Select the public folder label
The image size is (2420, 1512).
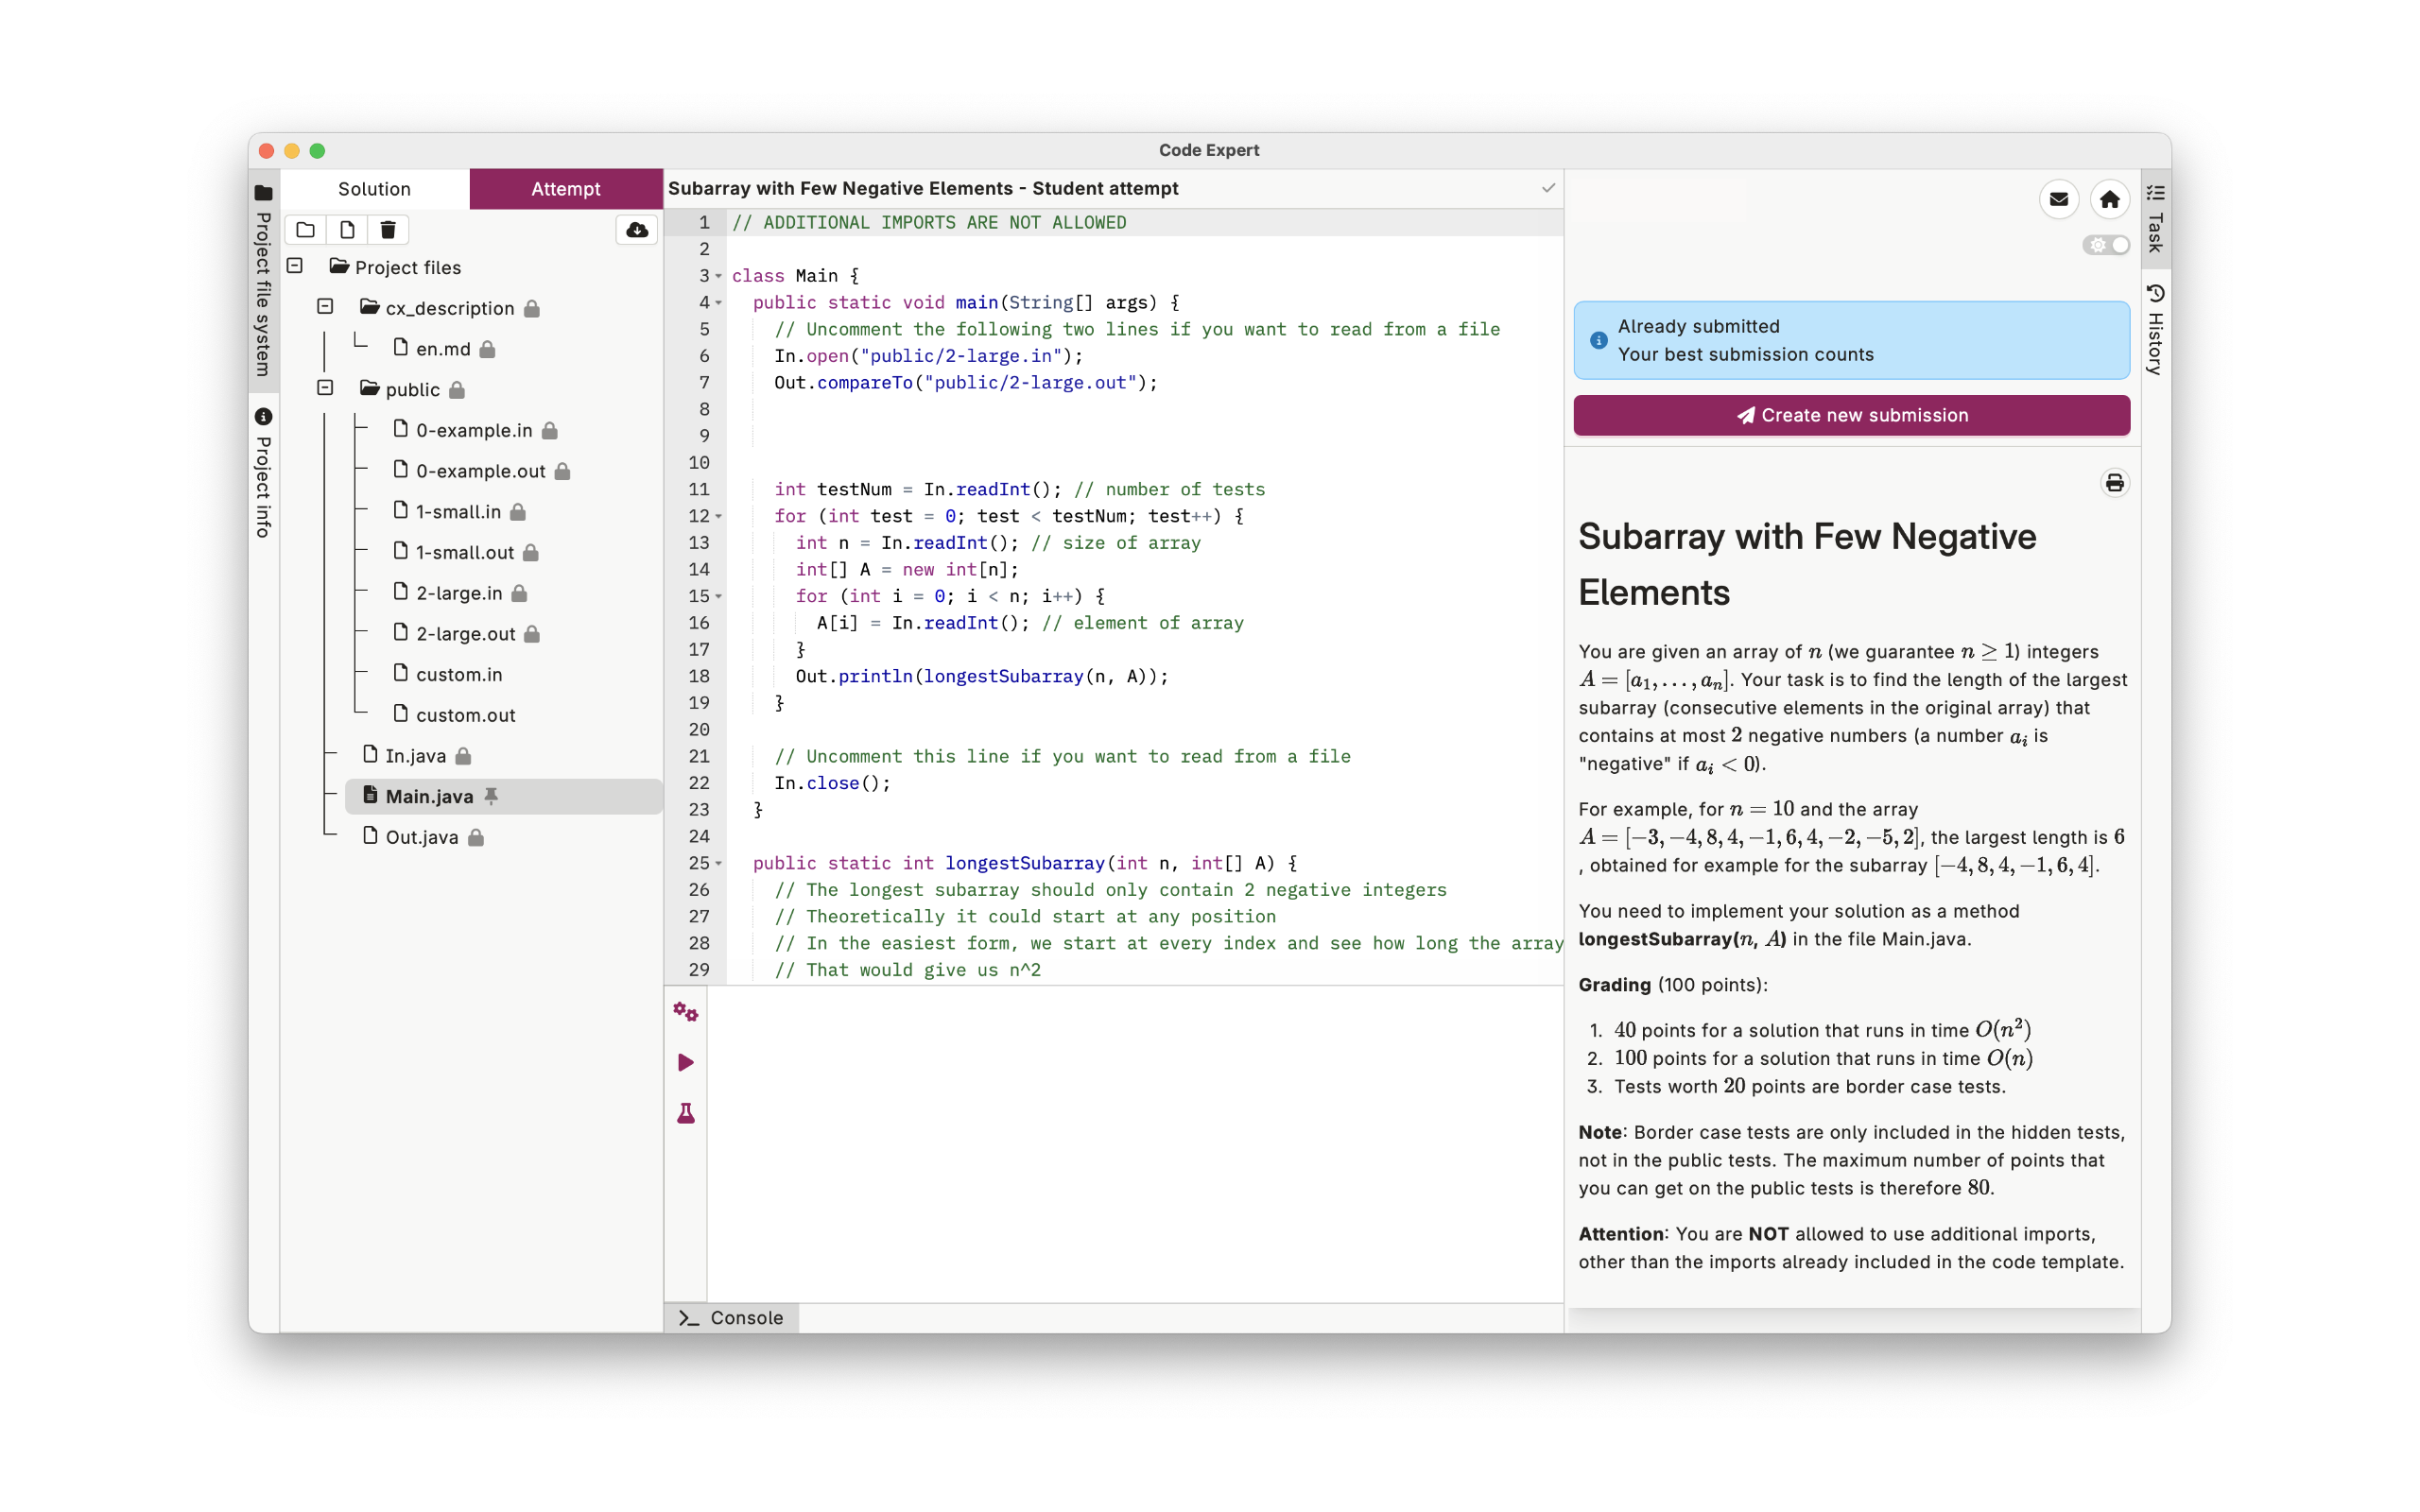tap(413, 389)
